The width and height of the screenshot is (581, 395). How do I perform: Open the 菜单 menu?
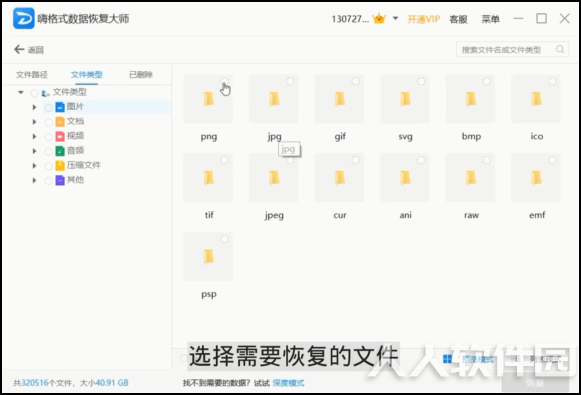pyautogui.click(x=490, y=19)
